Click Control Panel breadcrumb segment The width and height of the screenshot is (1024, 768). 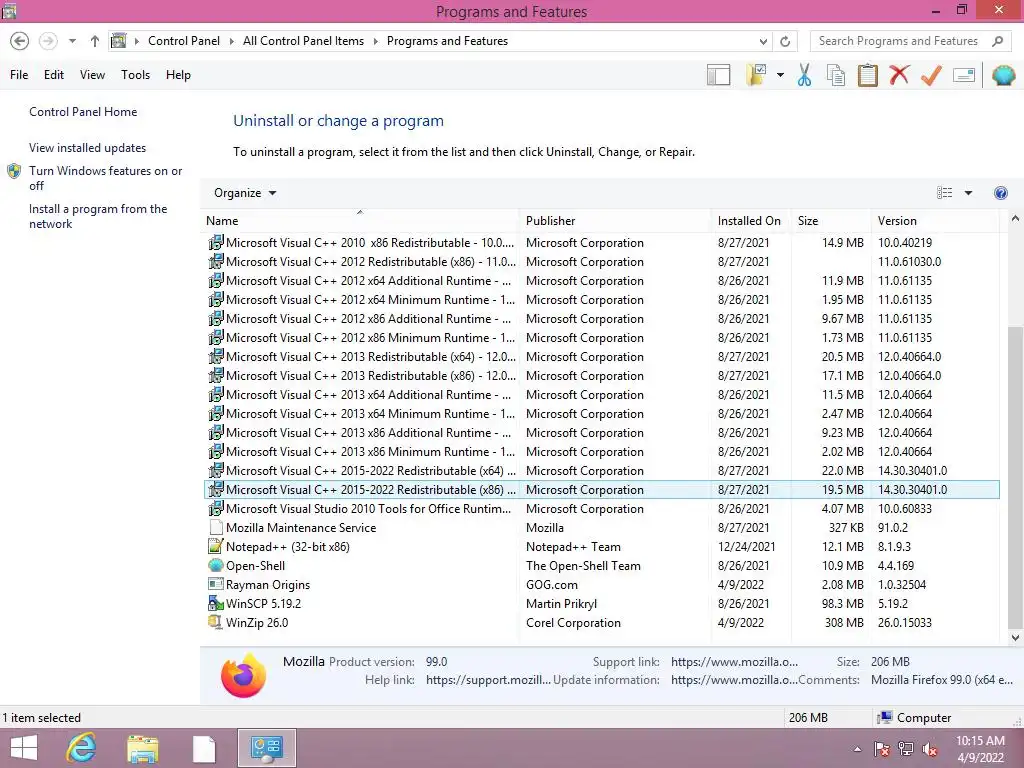pos(184,41)
